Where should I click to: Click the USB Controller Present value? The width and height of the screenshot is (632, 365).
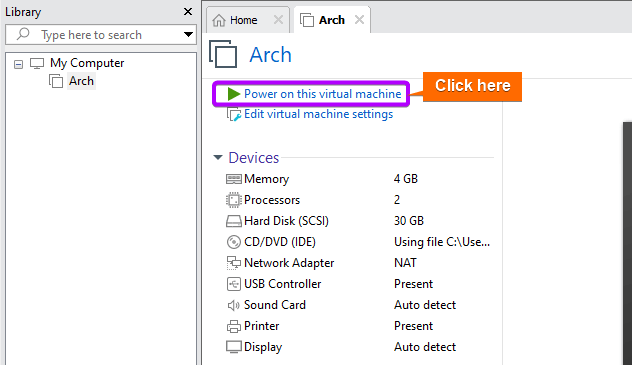(x=413, y=284)
